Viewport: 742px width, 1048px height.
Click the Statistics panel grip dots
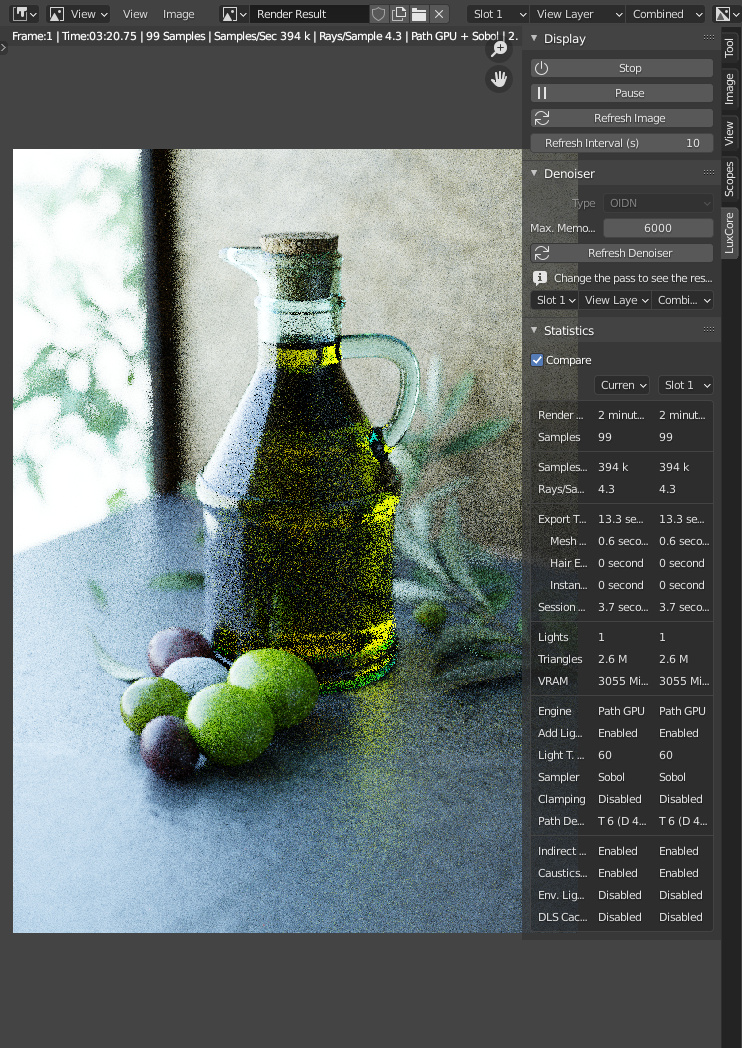[709, 330]
